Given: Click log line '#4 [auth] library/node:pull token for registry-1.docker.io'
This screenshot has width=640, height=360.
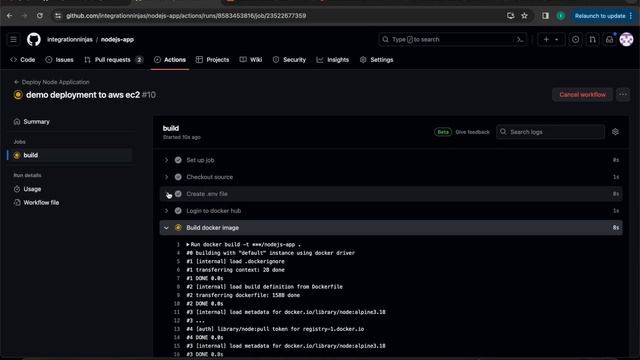Looking at the screenshot, I should pos(275,329).
